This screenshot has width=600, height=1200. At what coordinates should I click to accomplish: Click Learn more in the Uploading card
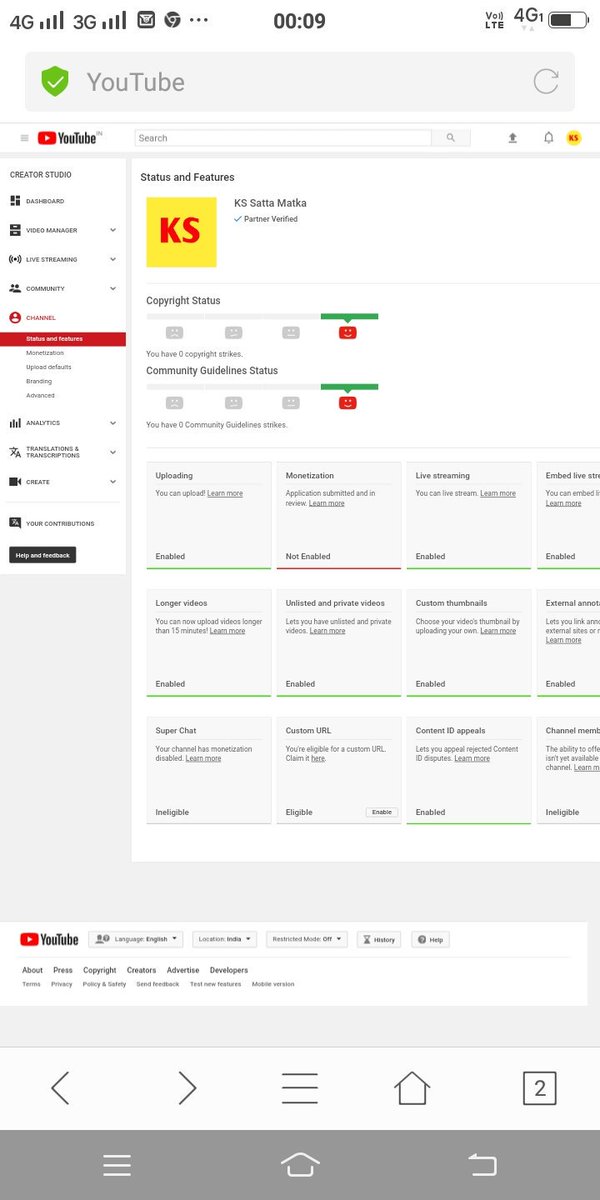pyautogui.click(x=225, y=493)
